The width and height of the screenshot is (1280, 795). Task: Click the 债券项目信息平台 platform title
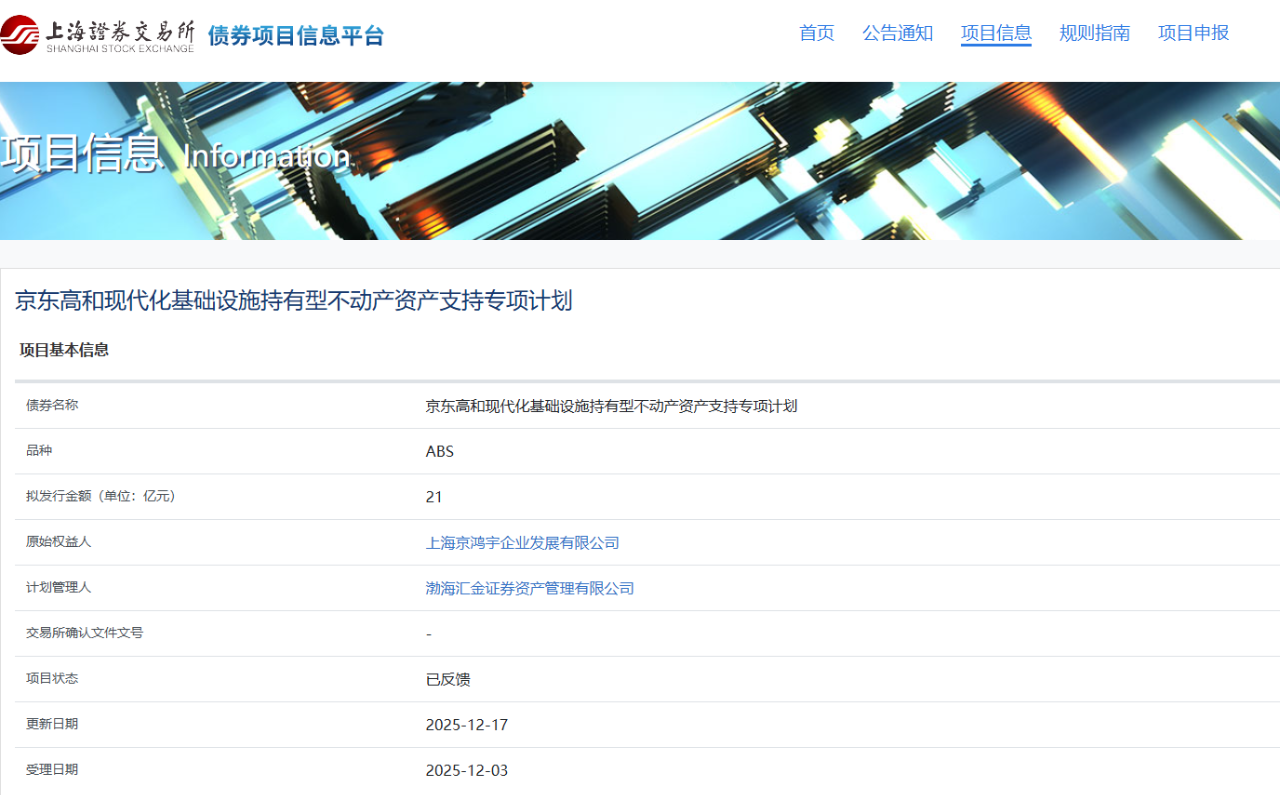coord(296,36)
